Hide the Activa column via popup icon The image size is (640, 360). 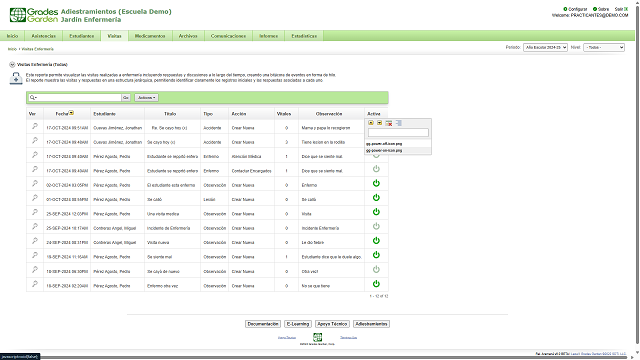389,123
